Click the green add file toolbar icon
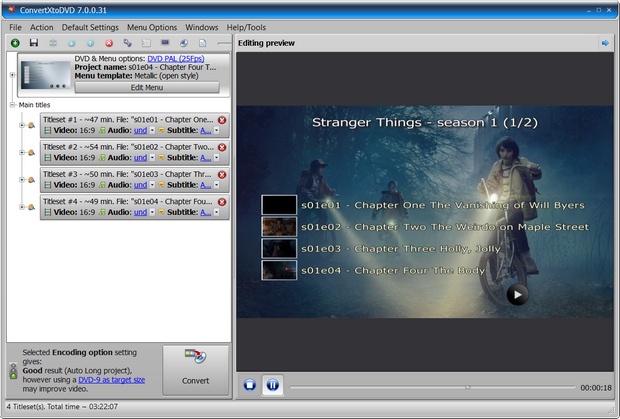This screenshot has height=419, width=620. click(x=15, y=43)
